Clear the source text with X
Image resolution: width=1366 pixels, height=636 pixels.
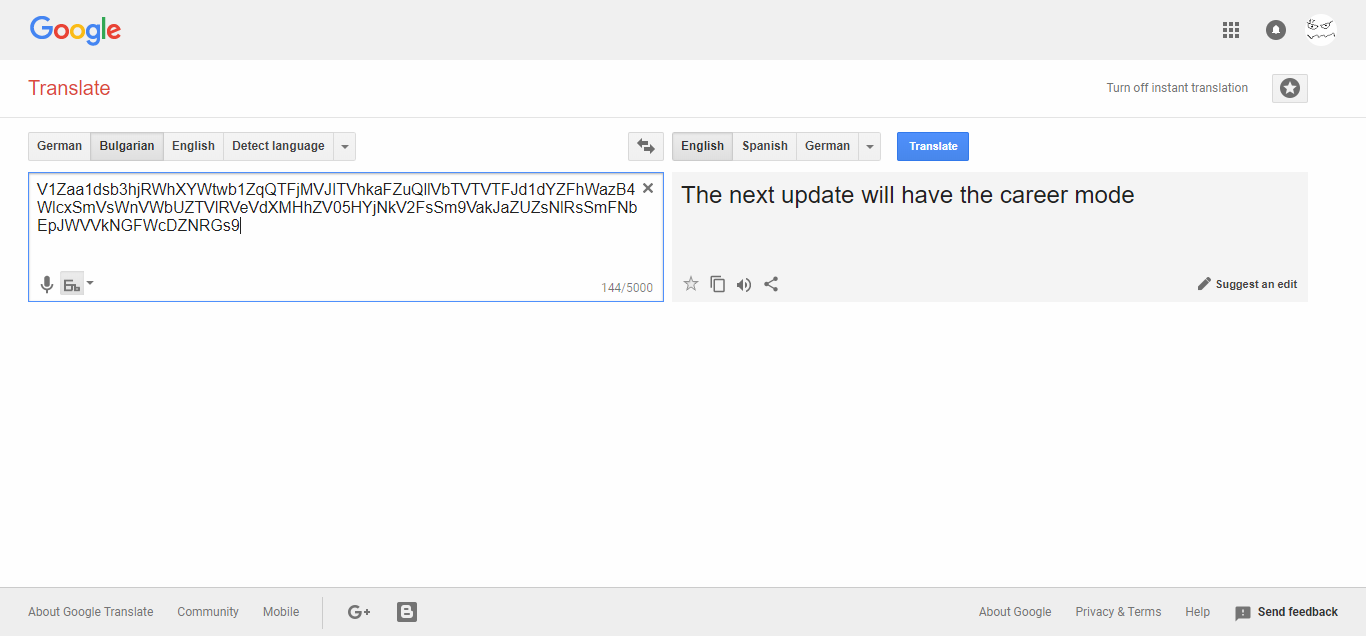648,188
